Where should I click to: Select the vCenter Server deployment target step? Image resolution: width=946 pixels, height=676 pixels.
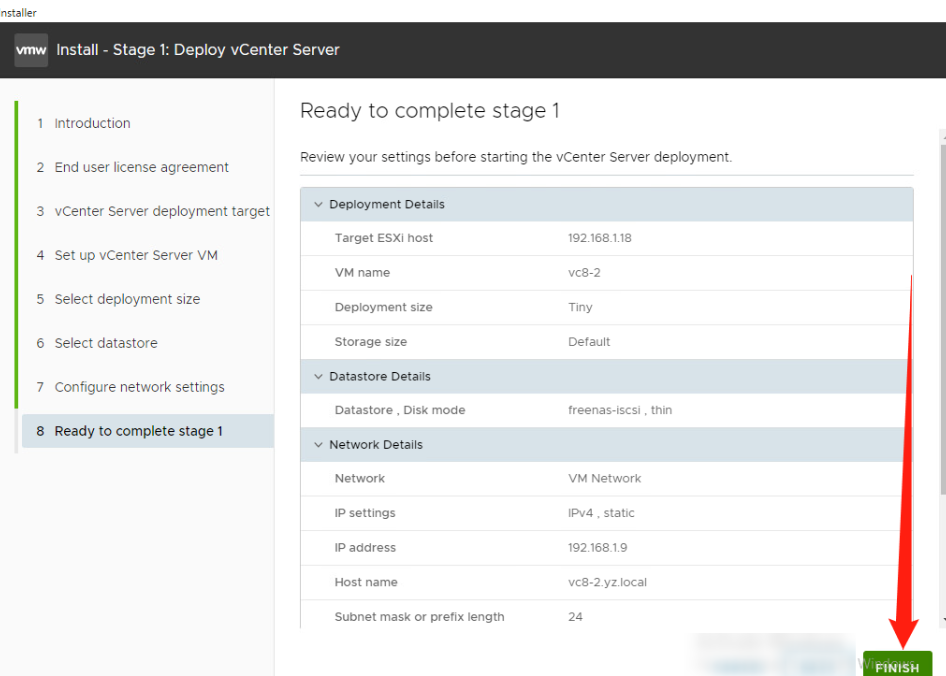tap(162, 211)
